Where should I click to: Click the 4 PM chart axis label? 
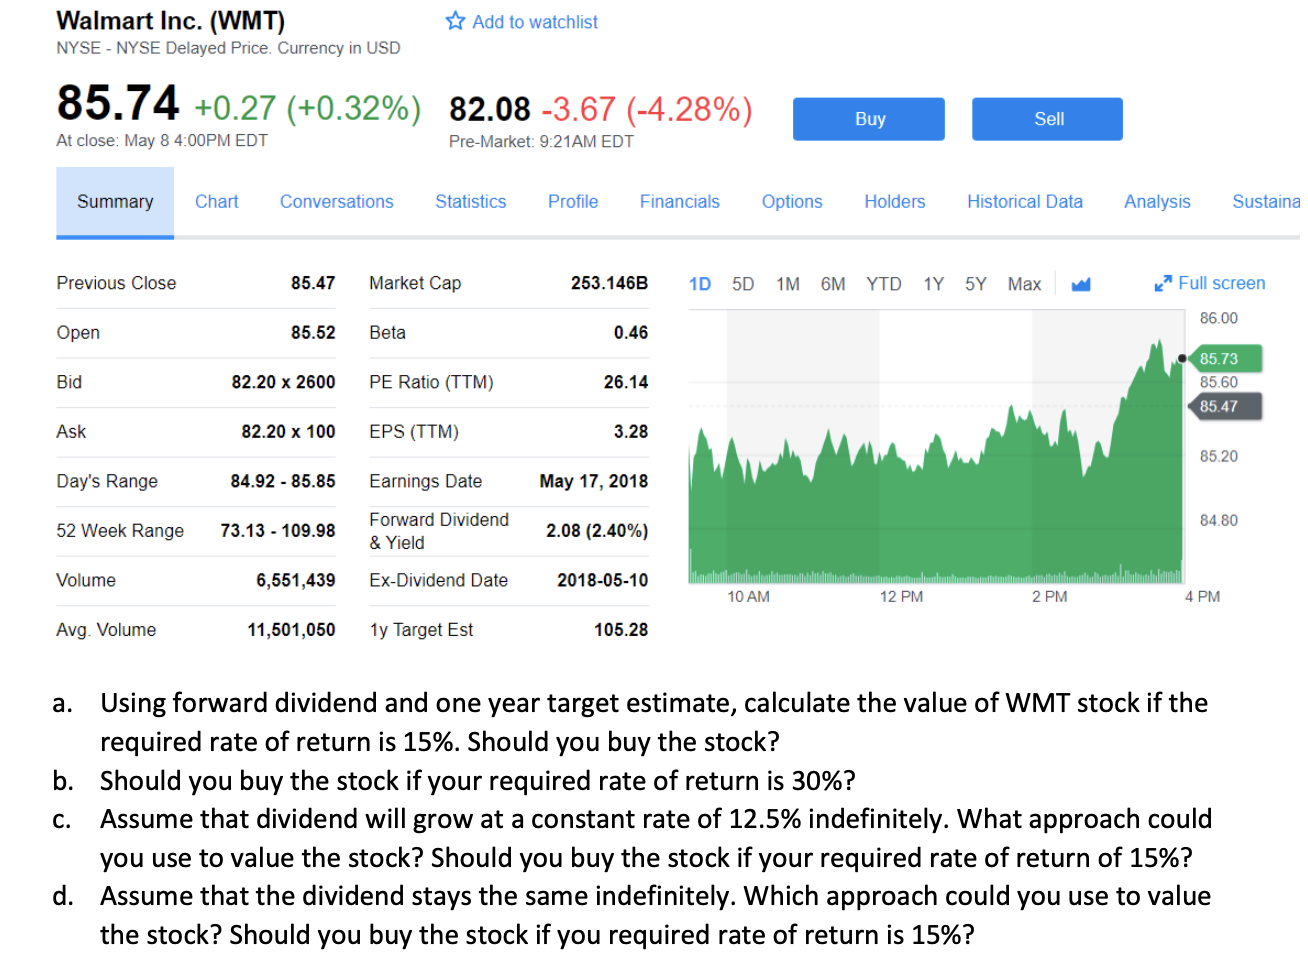[1202, 597]
